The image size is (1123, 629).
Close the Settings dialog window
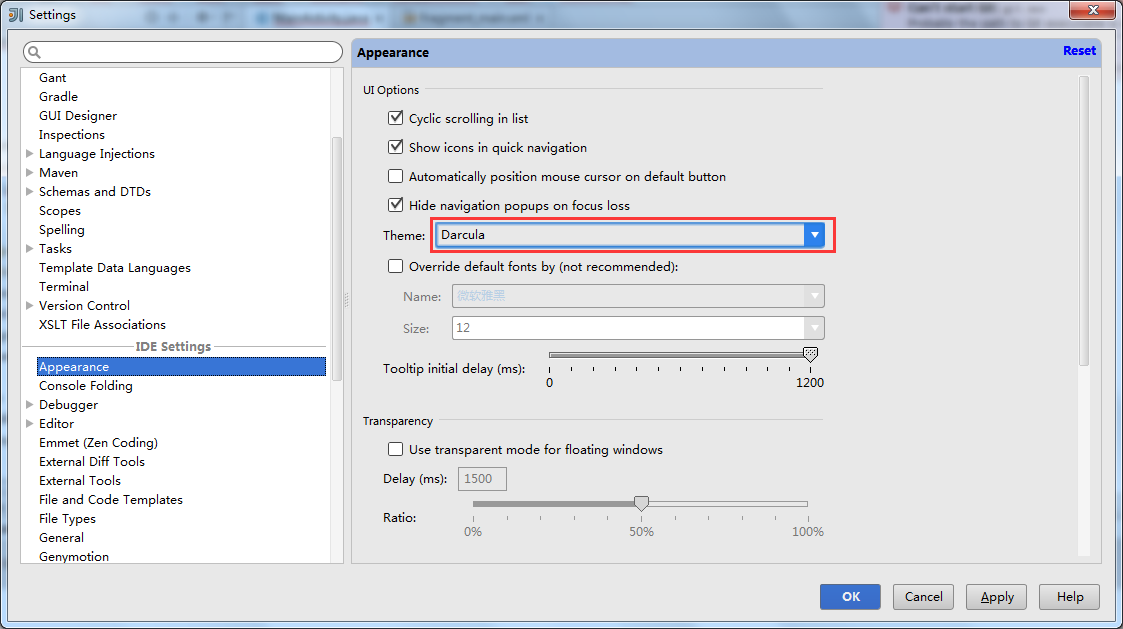(1094, 12)
